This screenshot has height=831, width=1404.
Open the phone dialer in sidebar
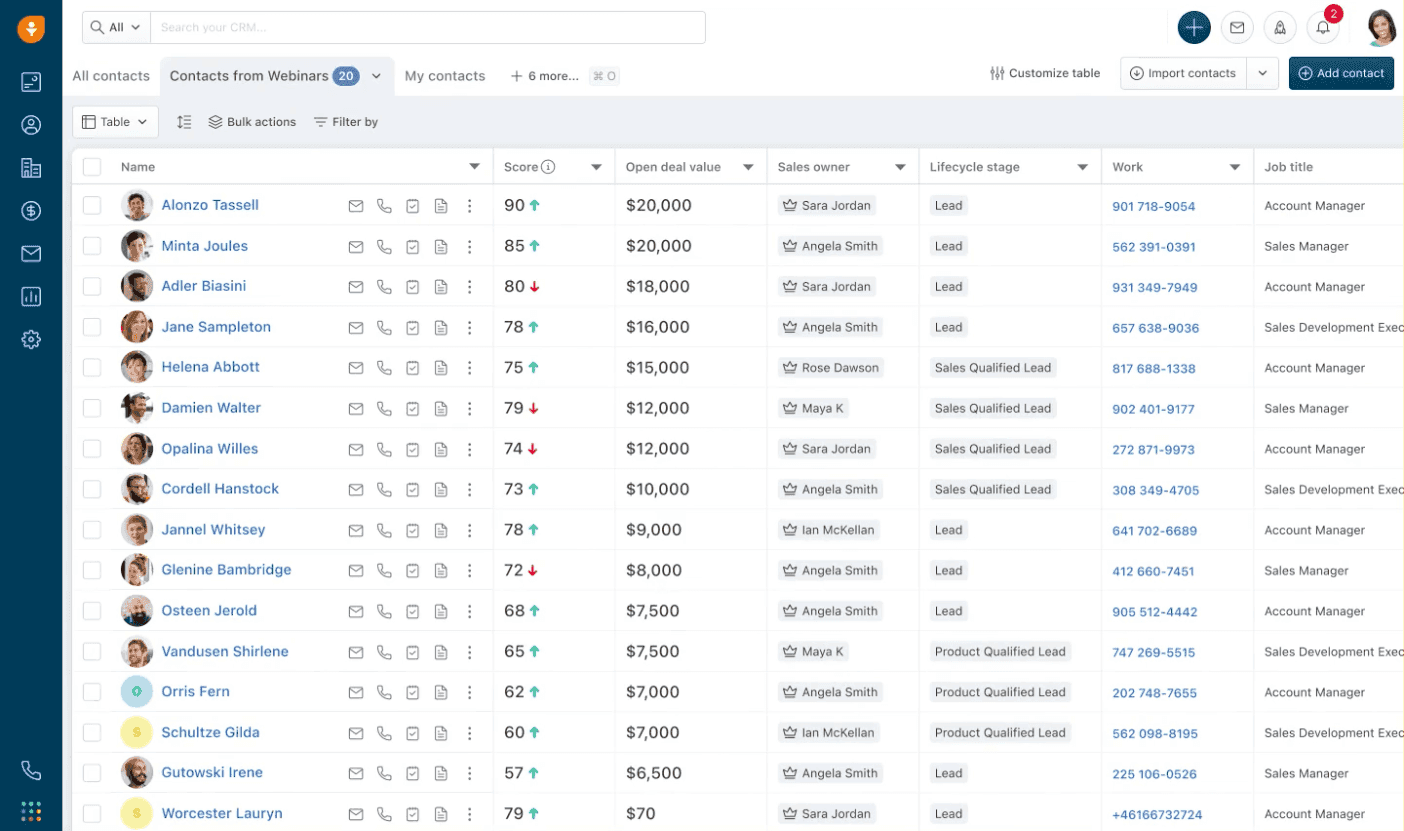[31, 770]
